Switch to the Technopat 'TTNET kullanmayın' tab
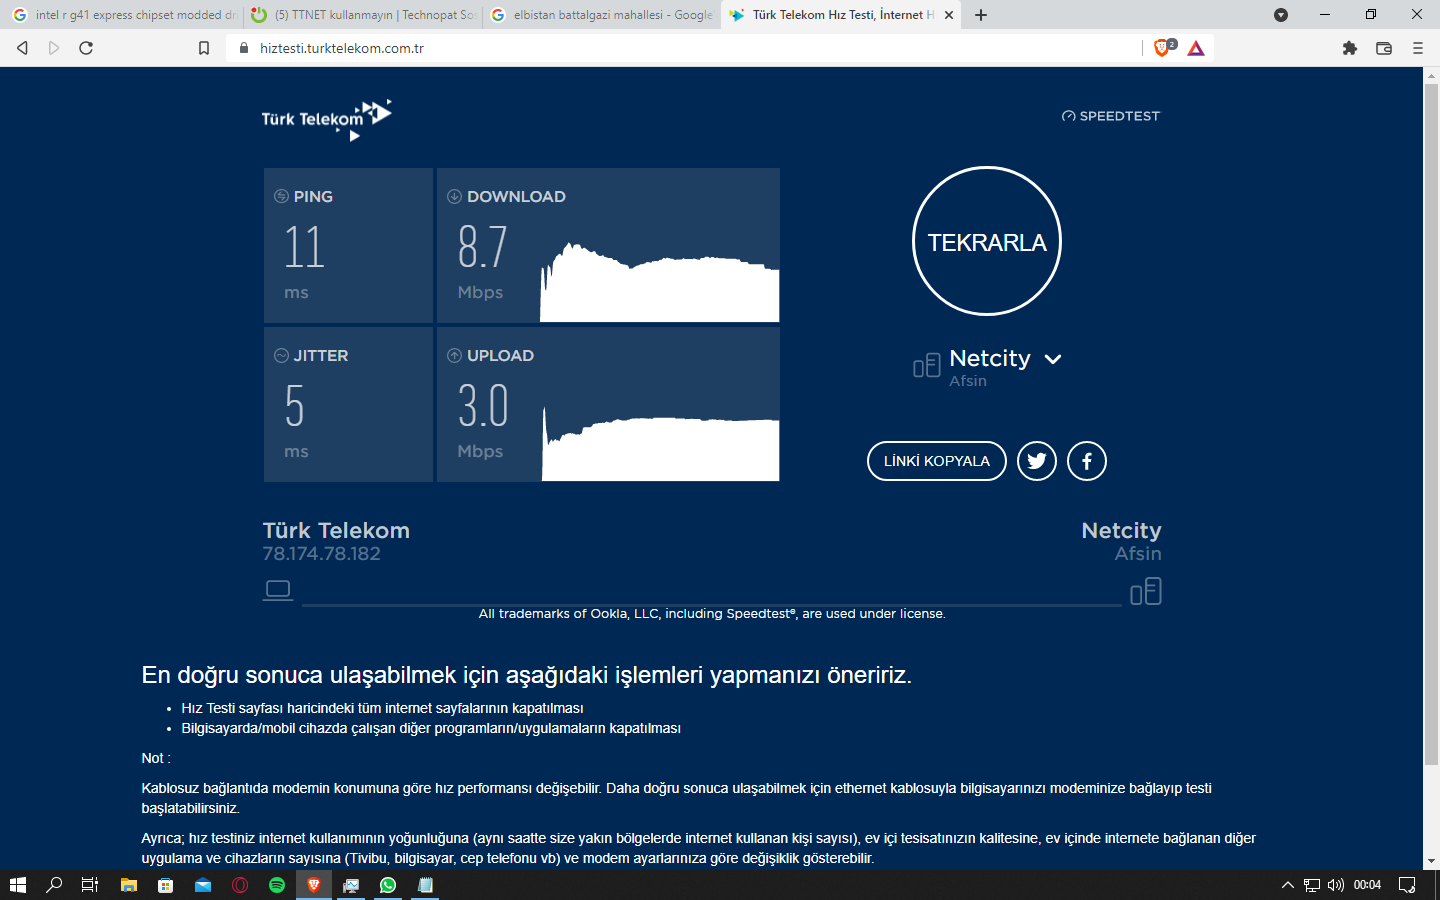 (x=364, y=15)
